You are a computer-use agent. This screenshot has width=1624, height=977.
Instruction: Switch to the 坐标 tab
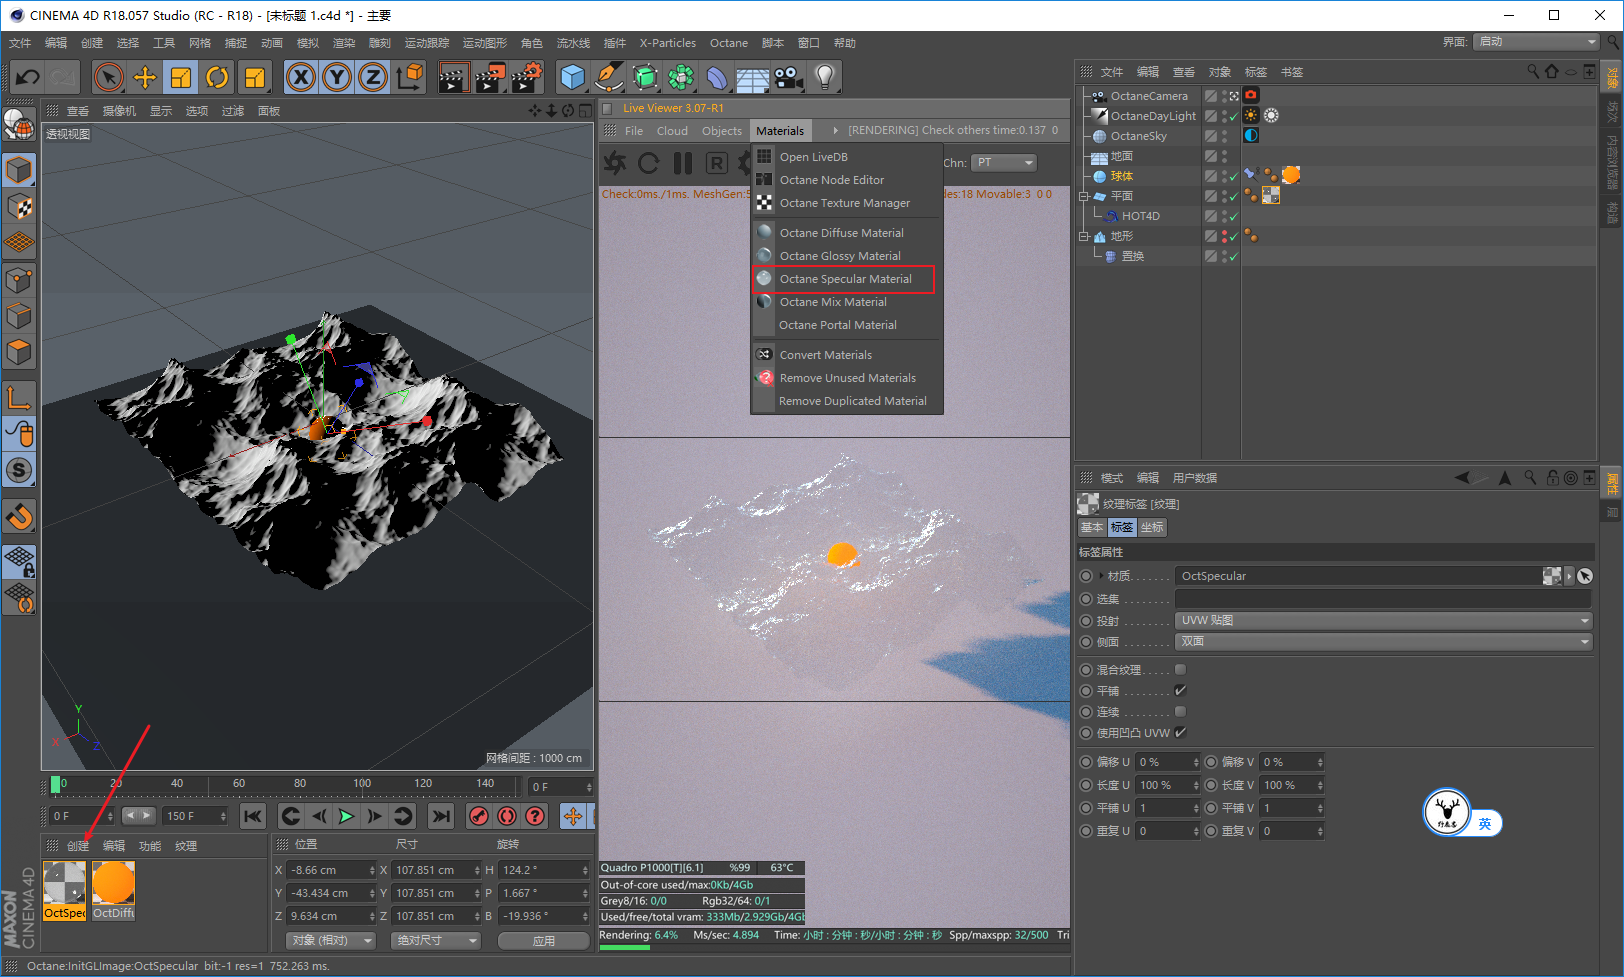point(1152,527)
